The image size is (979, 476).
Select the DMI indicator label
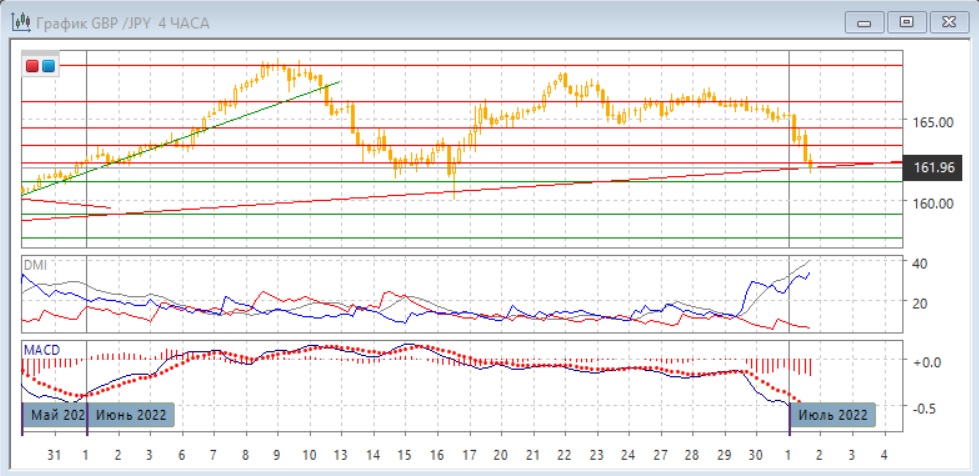tap(35, 264)
